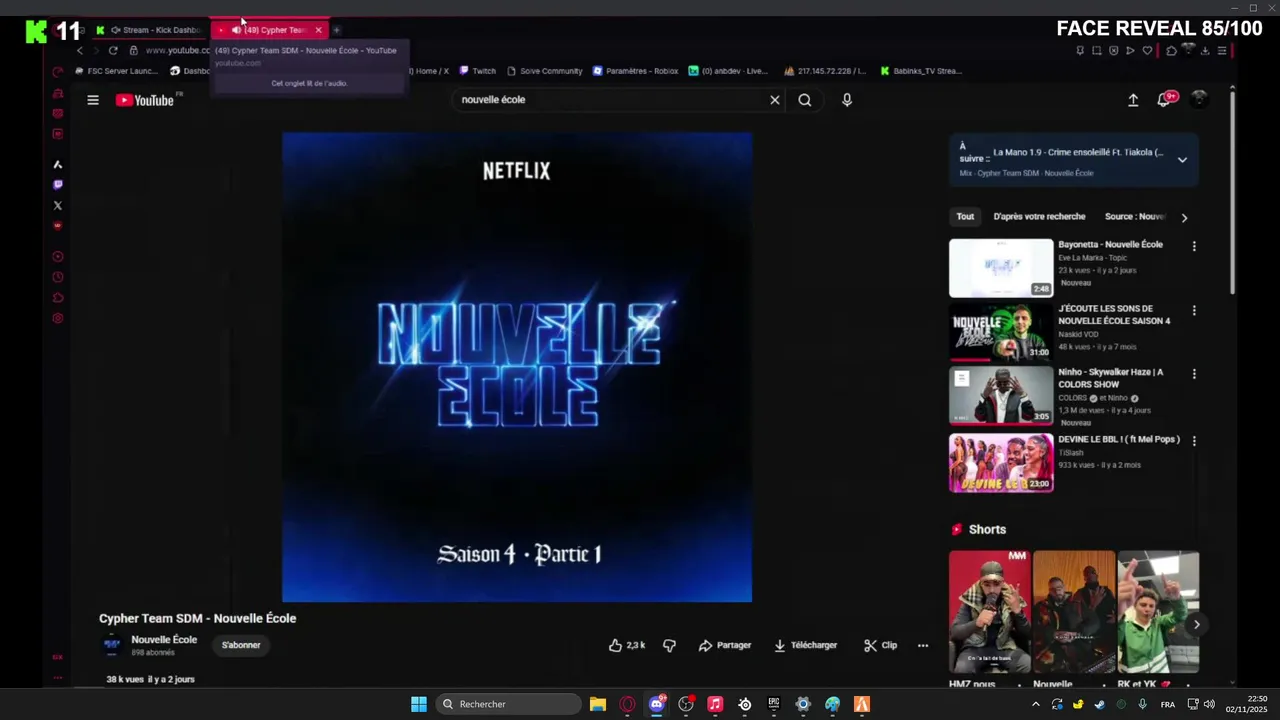Open more actions under the video
Viewport: 1280px width, 720px height.
[x=923, y=645]
